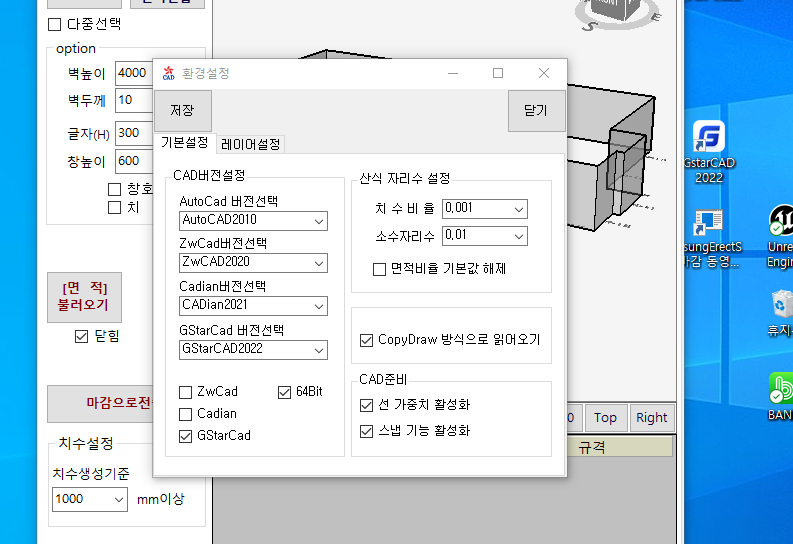The image size is (793, 544).
Task: Enable the ZwCad checkbox
Action: tap(185, 392)
